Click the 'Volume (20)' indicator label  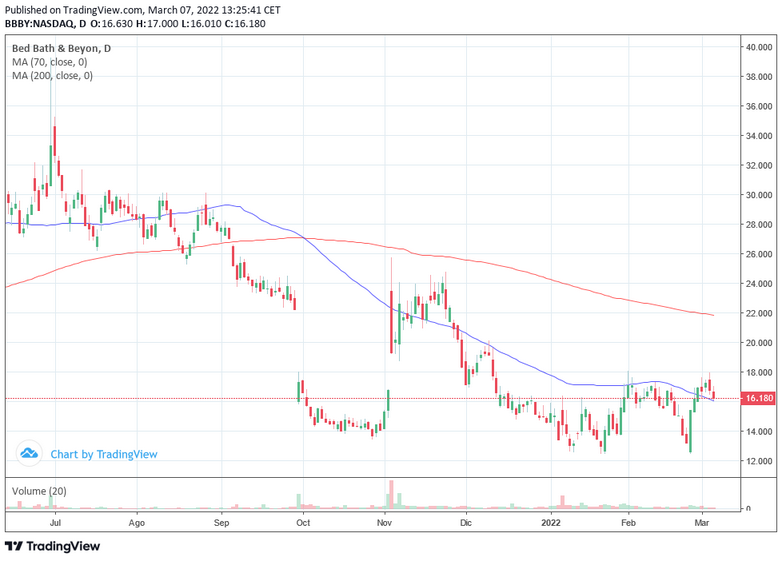39,491
